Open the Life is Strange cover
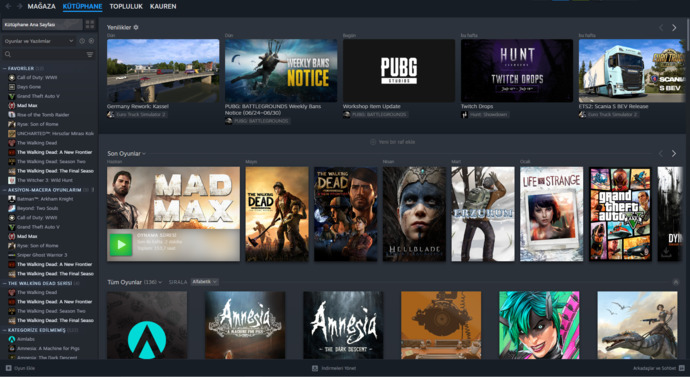The height and width of the screenshot is (377, 690). coord(551,214)
